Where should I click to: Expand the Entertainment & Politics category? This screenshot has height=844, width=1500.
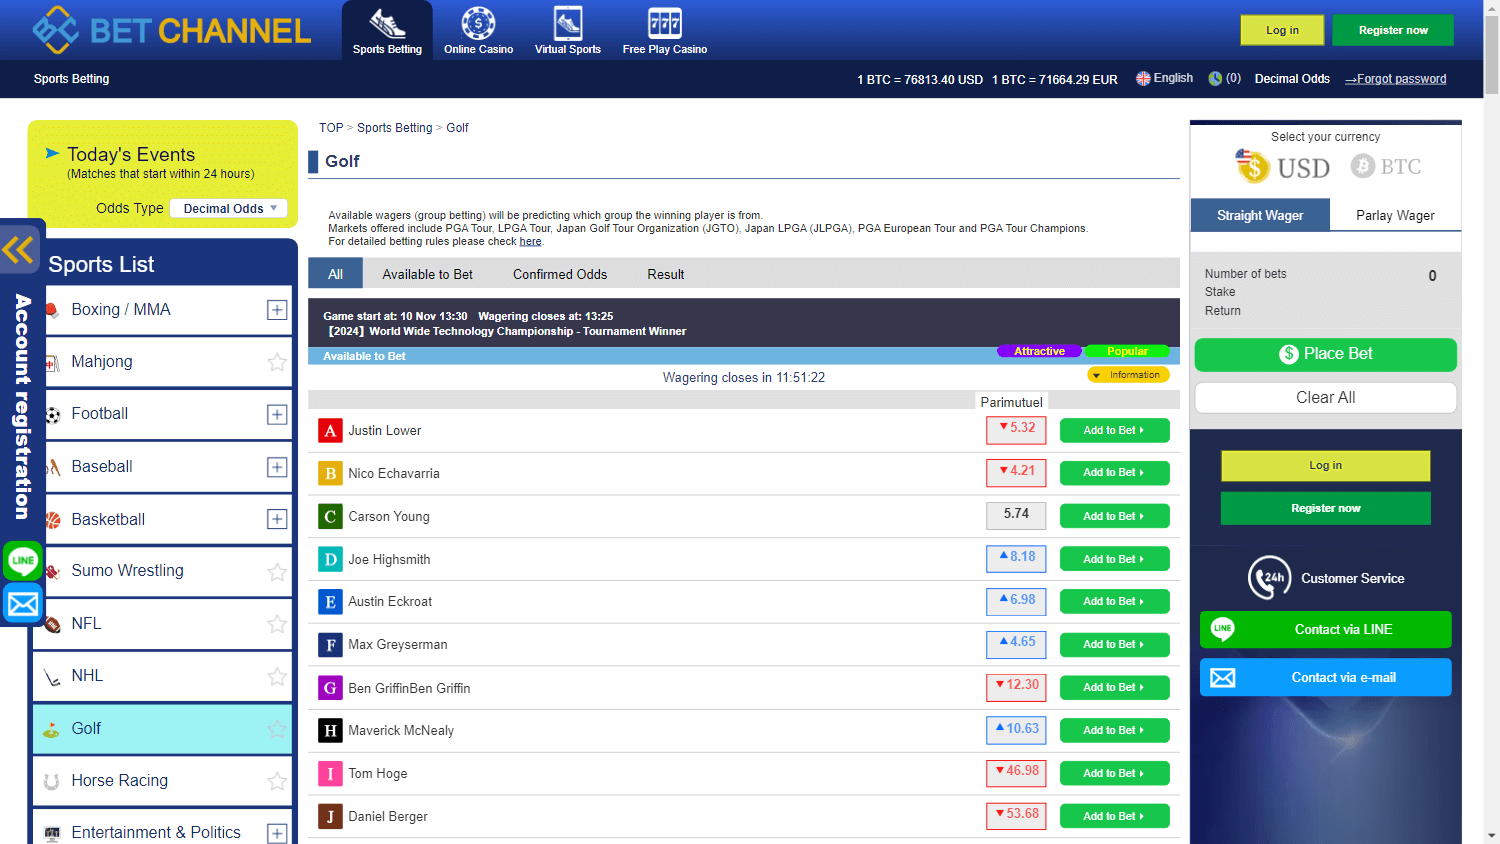(277, 833)
